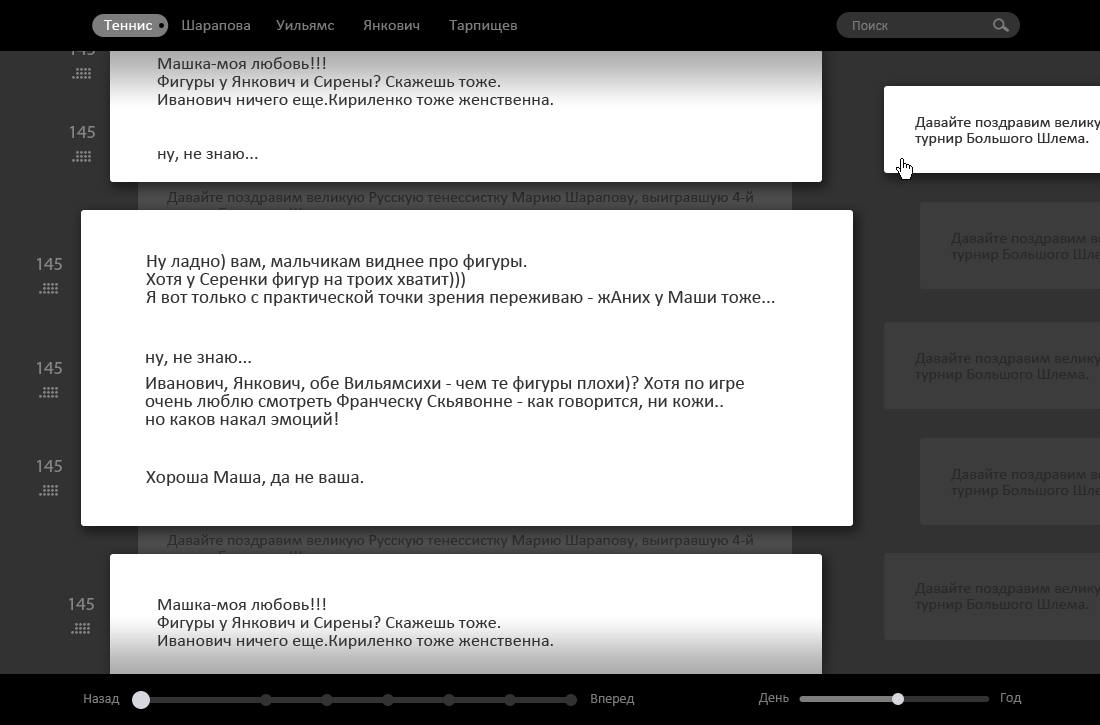Click 145 counter beside 'Хороша Маша' comment
The height and width of the screenshot is (725, 1100).
[49, 467]
